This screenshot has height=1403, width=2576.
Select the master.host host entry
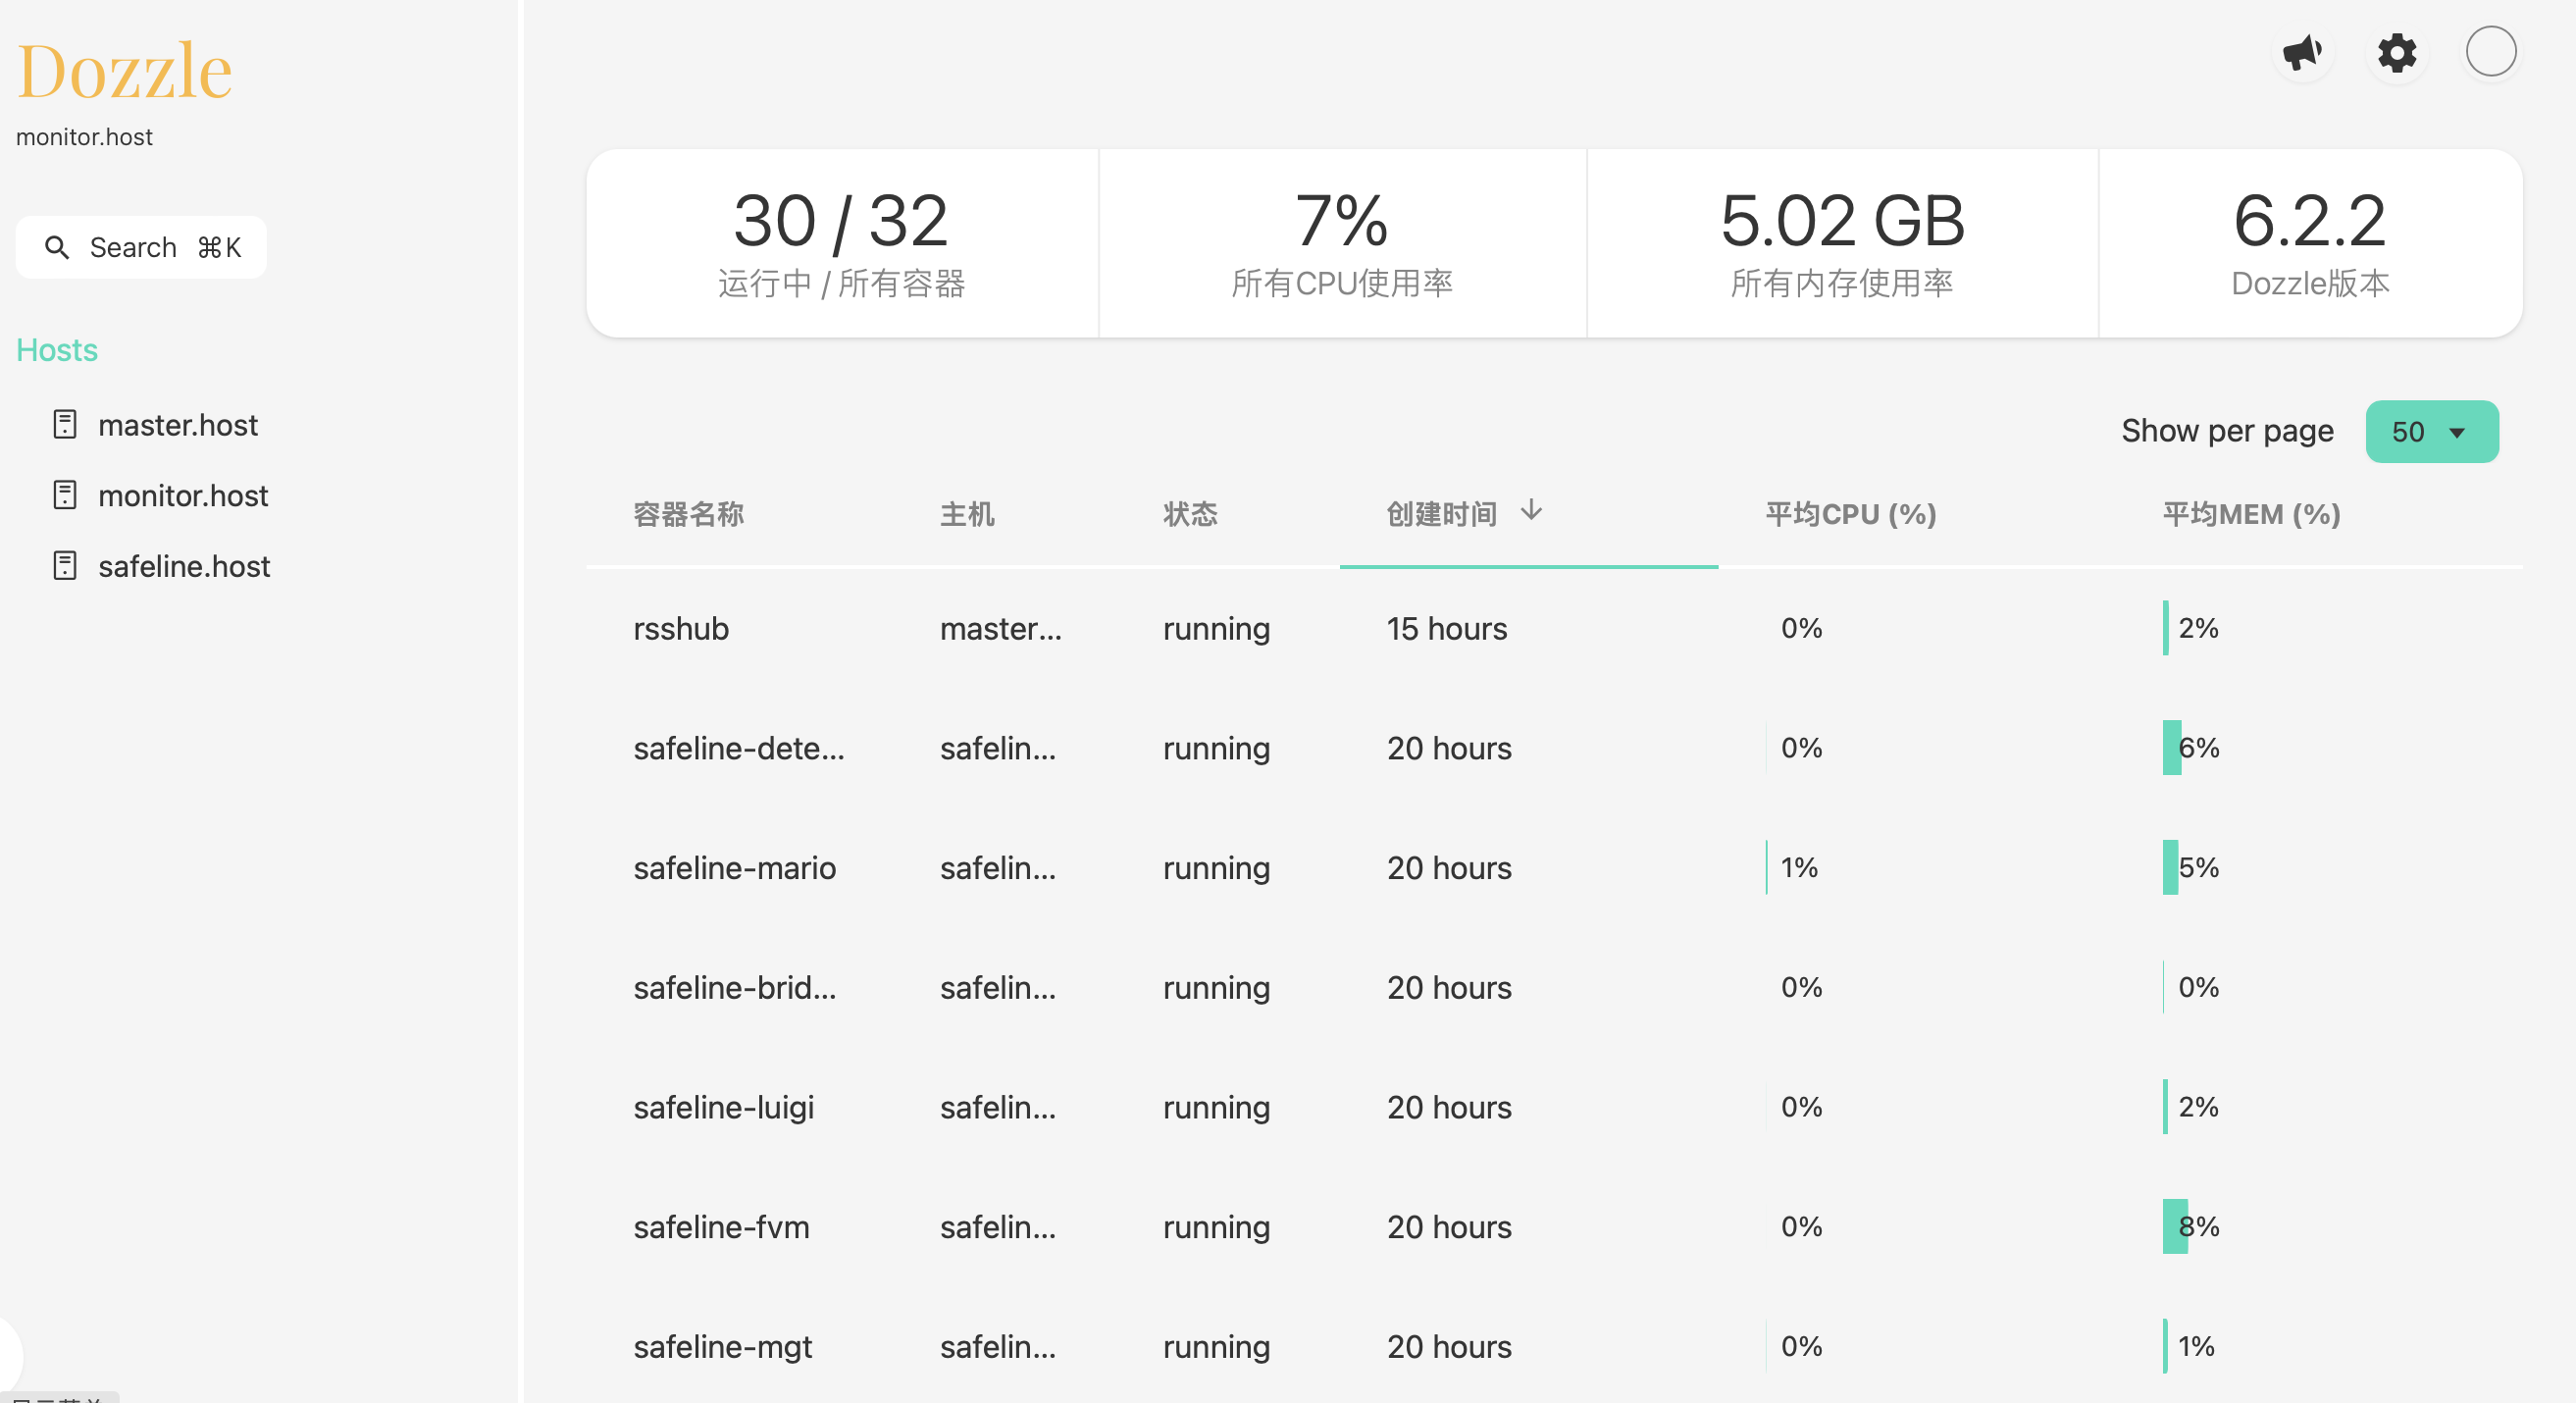click(x=178, y=425)
